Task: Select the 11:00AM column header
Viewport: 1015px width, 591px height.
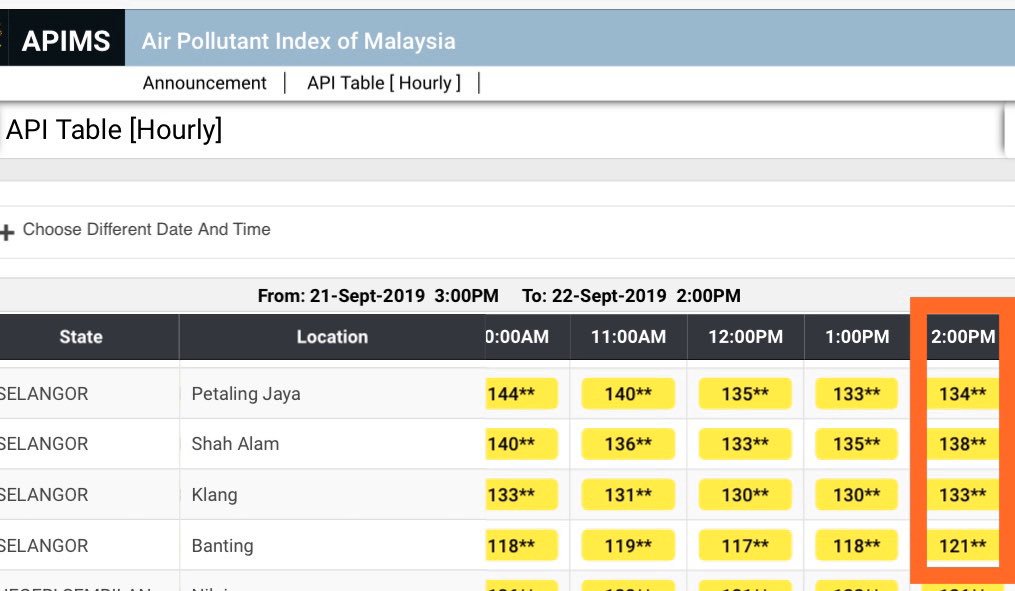Action: pos(629,337)
